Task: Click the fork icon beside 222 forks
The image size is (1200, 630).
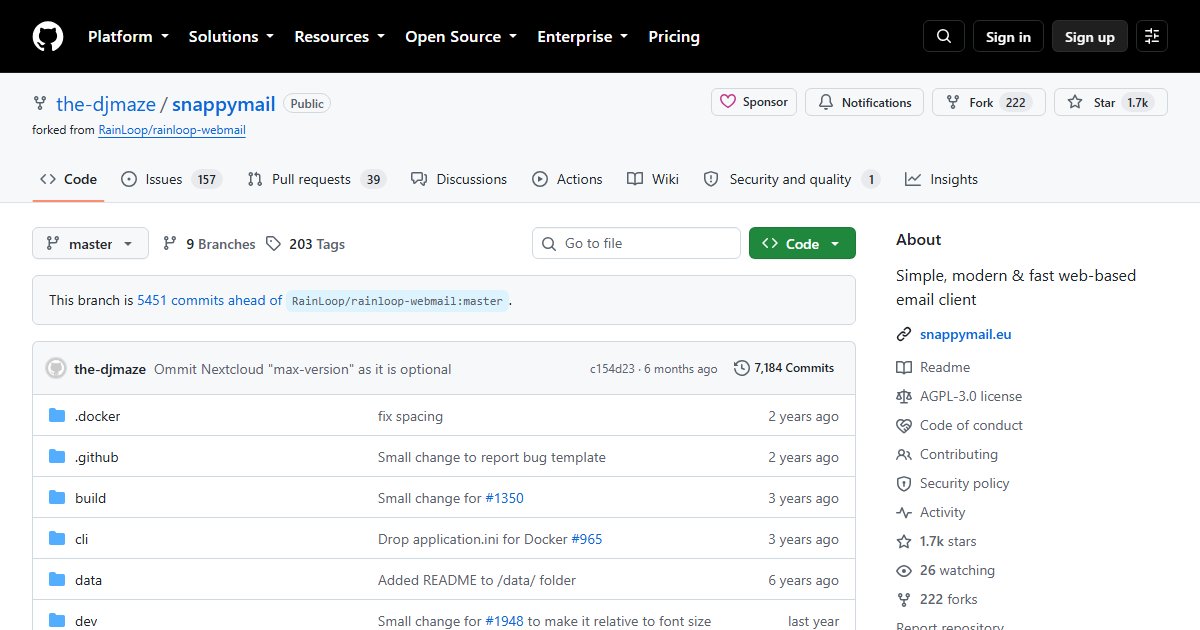Action: [904, 599]
